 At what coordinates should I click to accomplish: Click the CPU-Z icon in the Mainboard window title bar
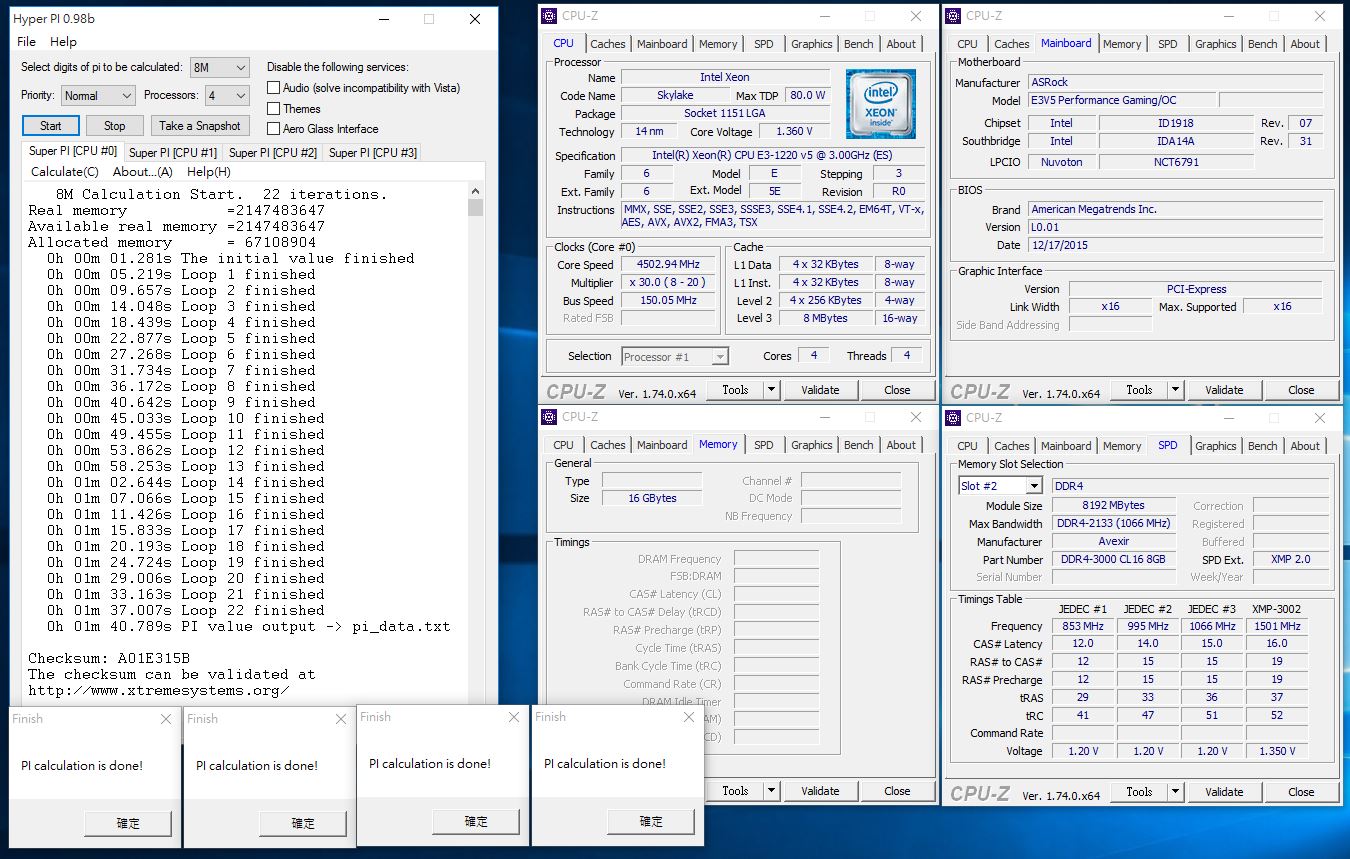(x=953, y=15)
